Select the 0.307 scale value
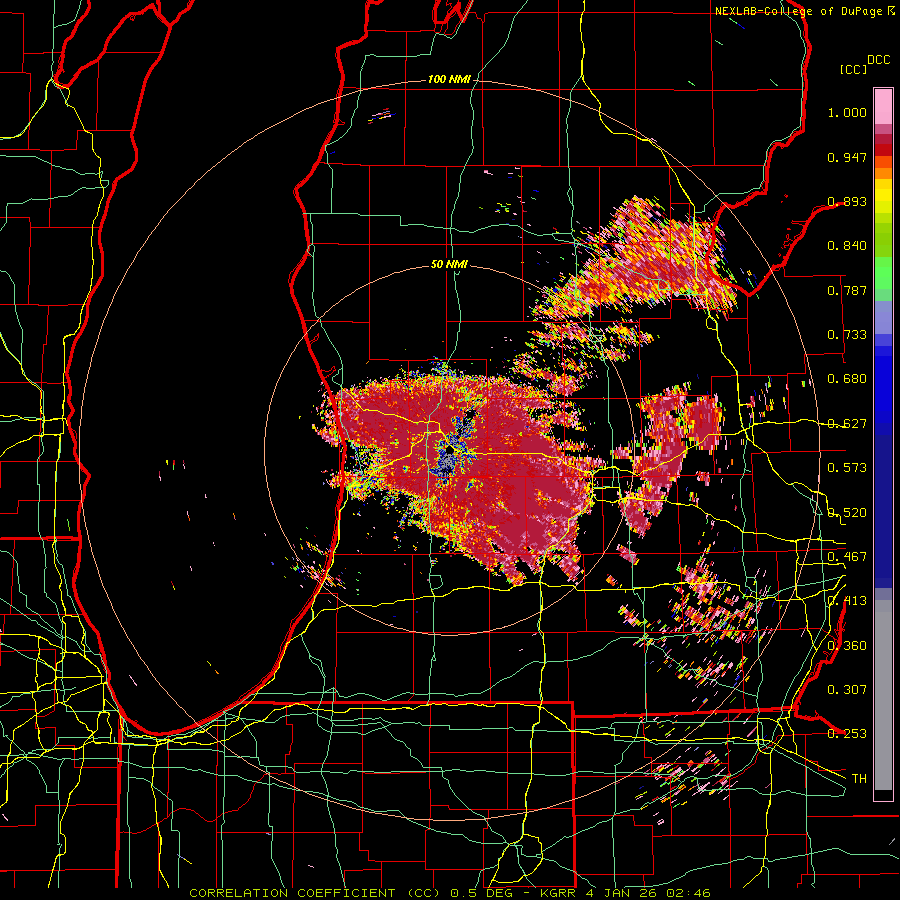Image resolution: width=900 pixels, height=900 pixels. tap(847, 690)
